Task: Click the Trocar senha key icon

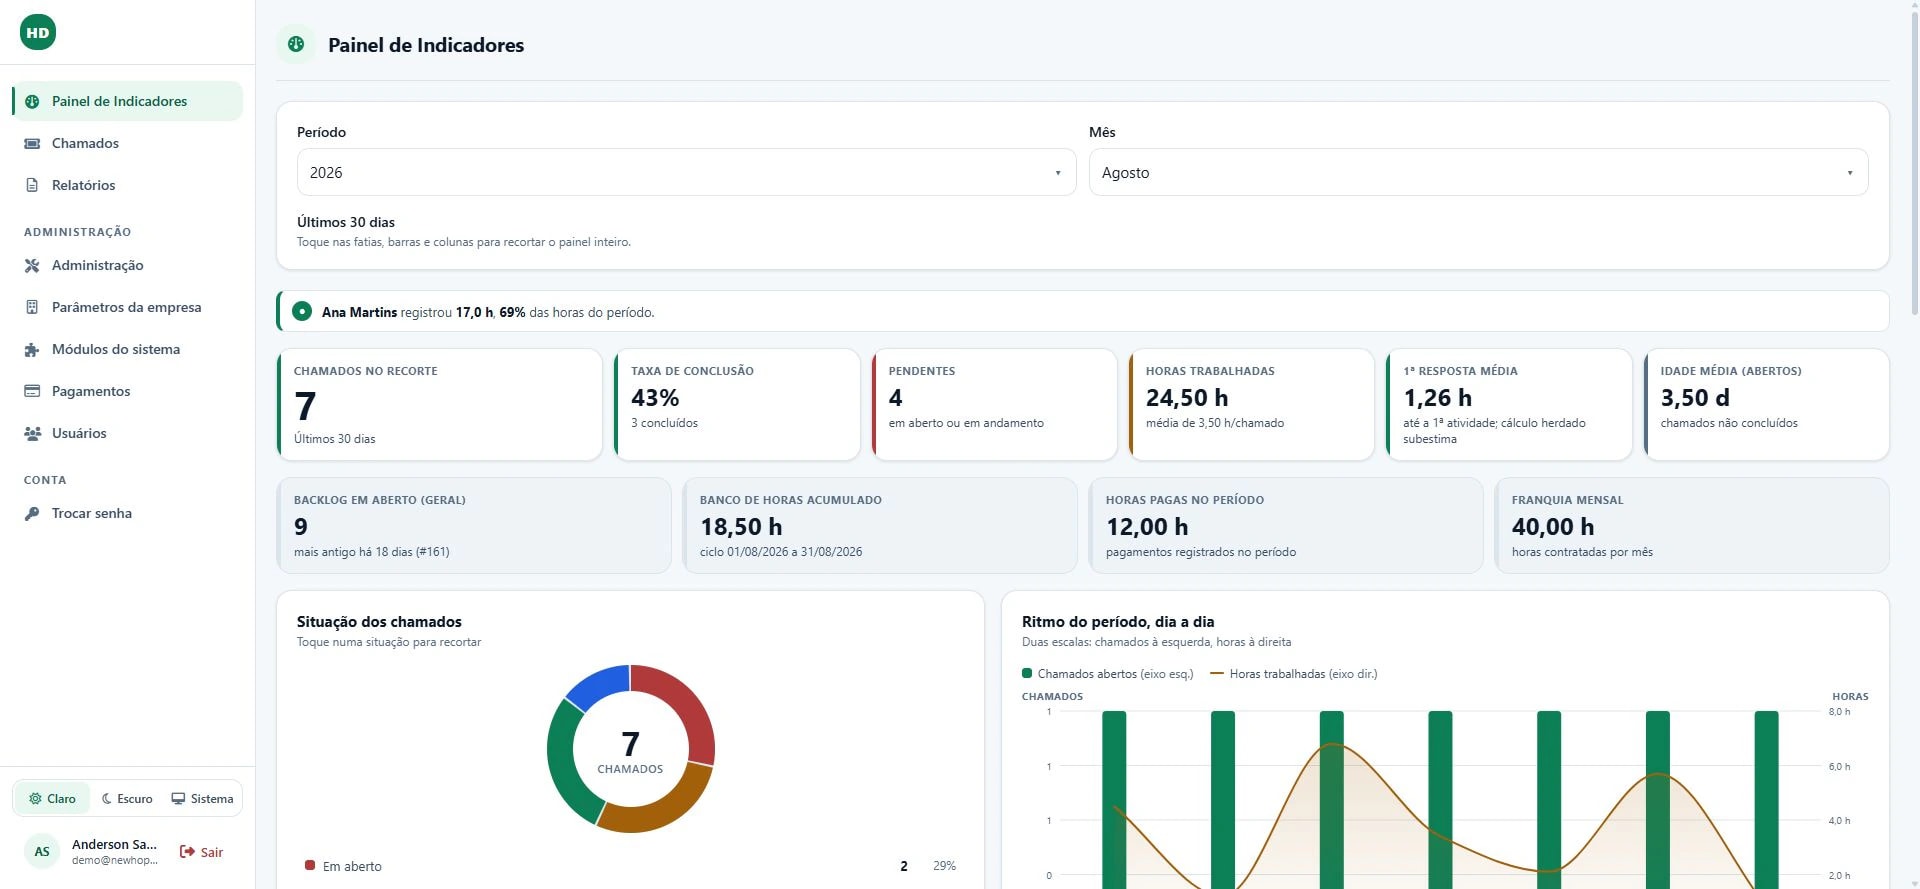Action: (x=32, y=513)
